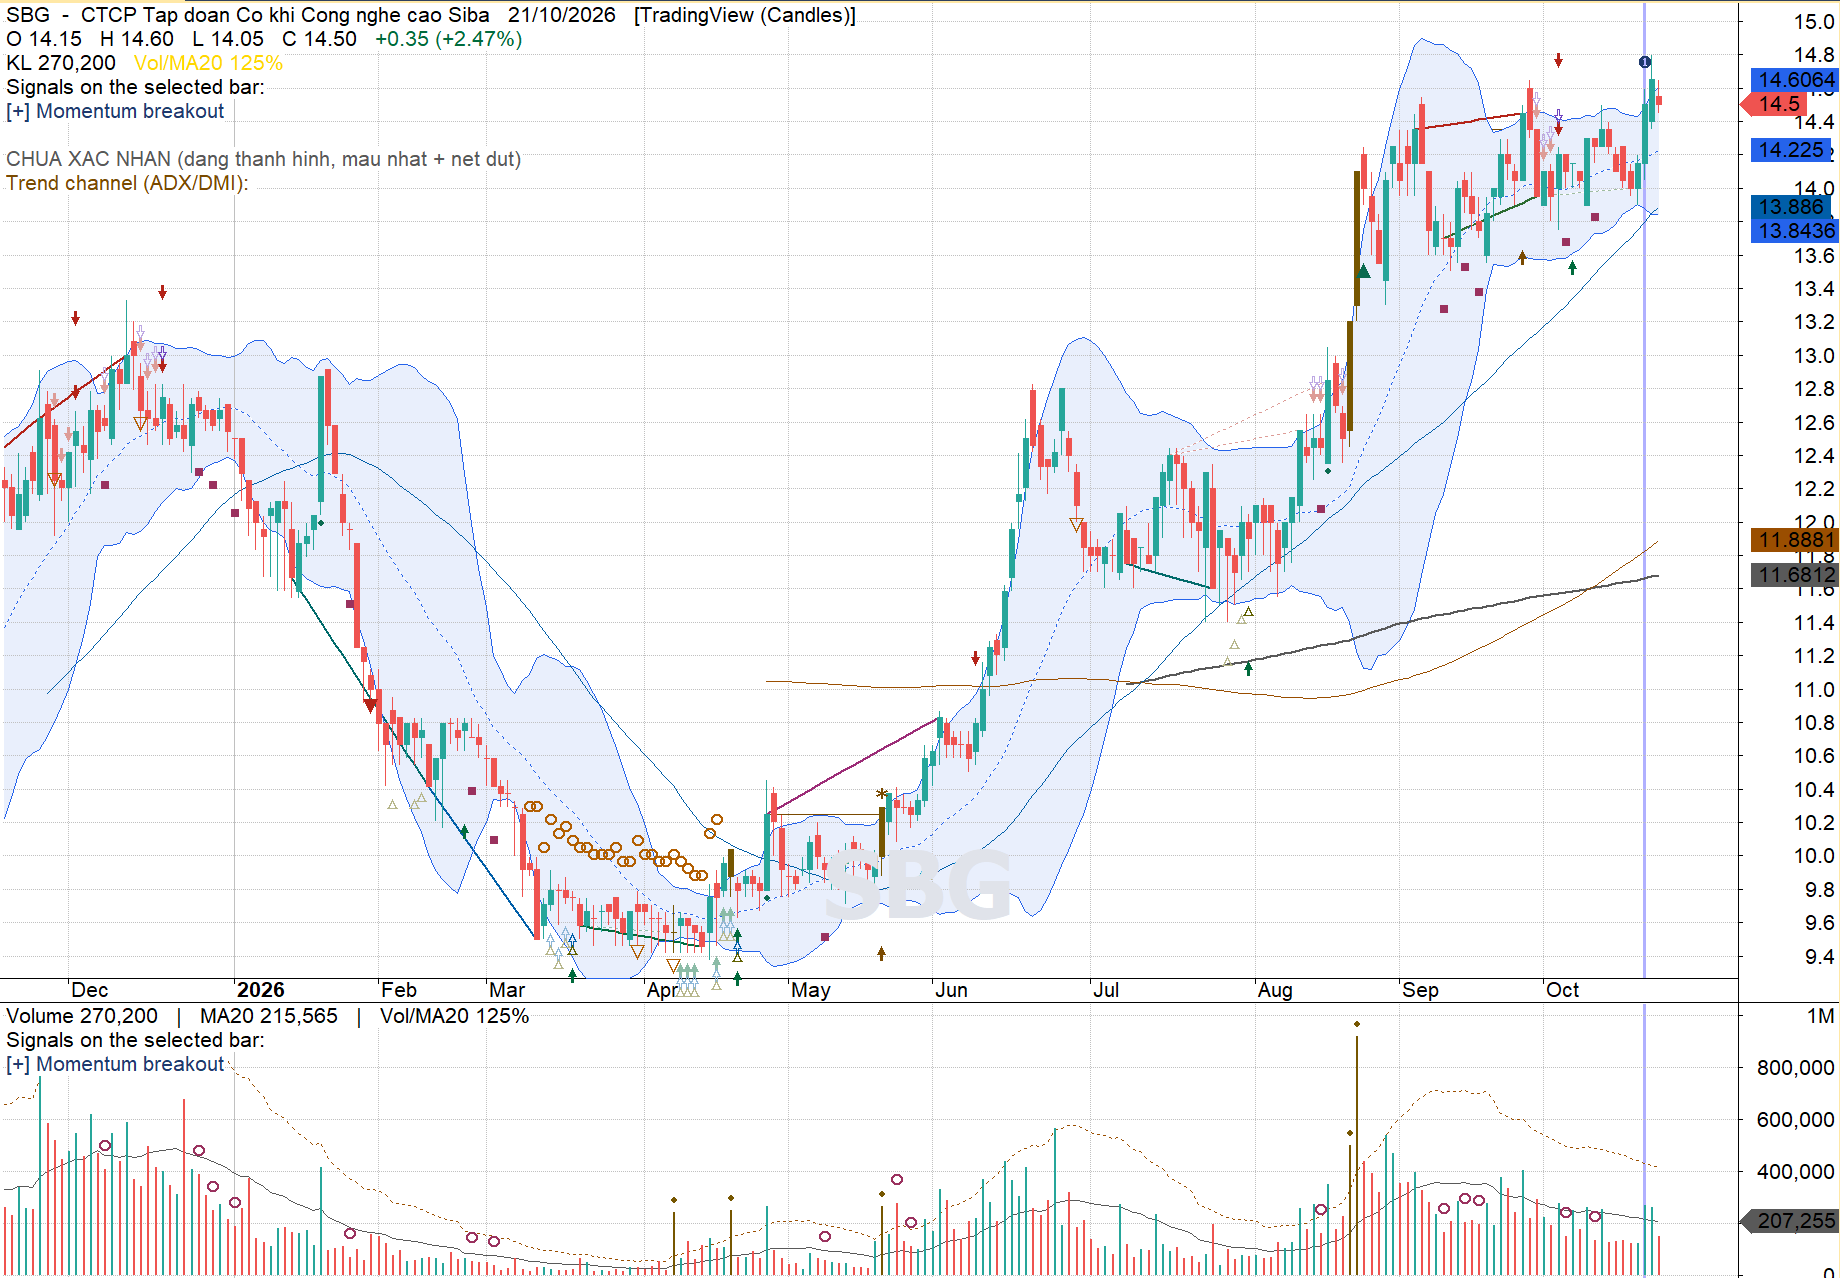Click the [TradingView (Candles)] style label
The height and width of the screenshot is (1278, 1840).
pos(744,15)
